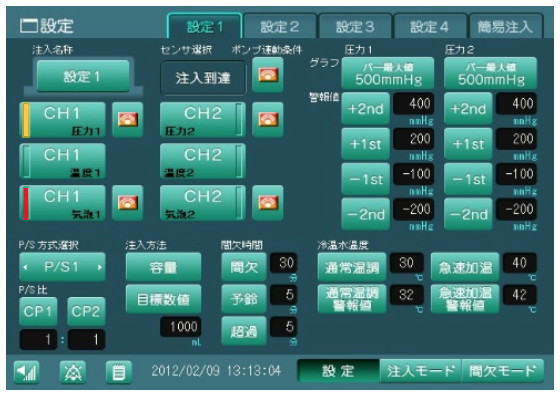
Task: Click the alarm bell mute icon
Action: 72,372
